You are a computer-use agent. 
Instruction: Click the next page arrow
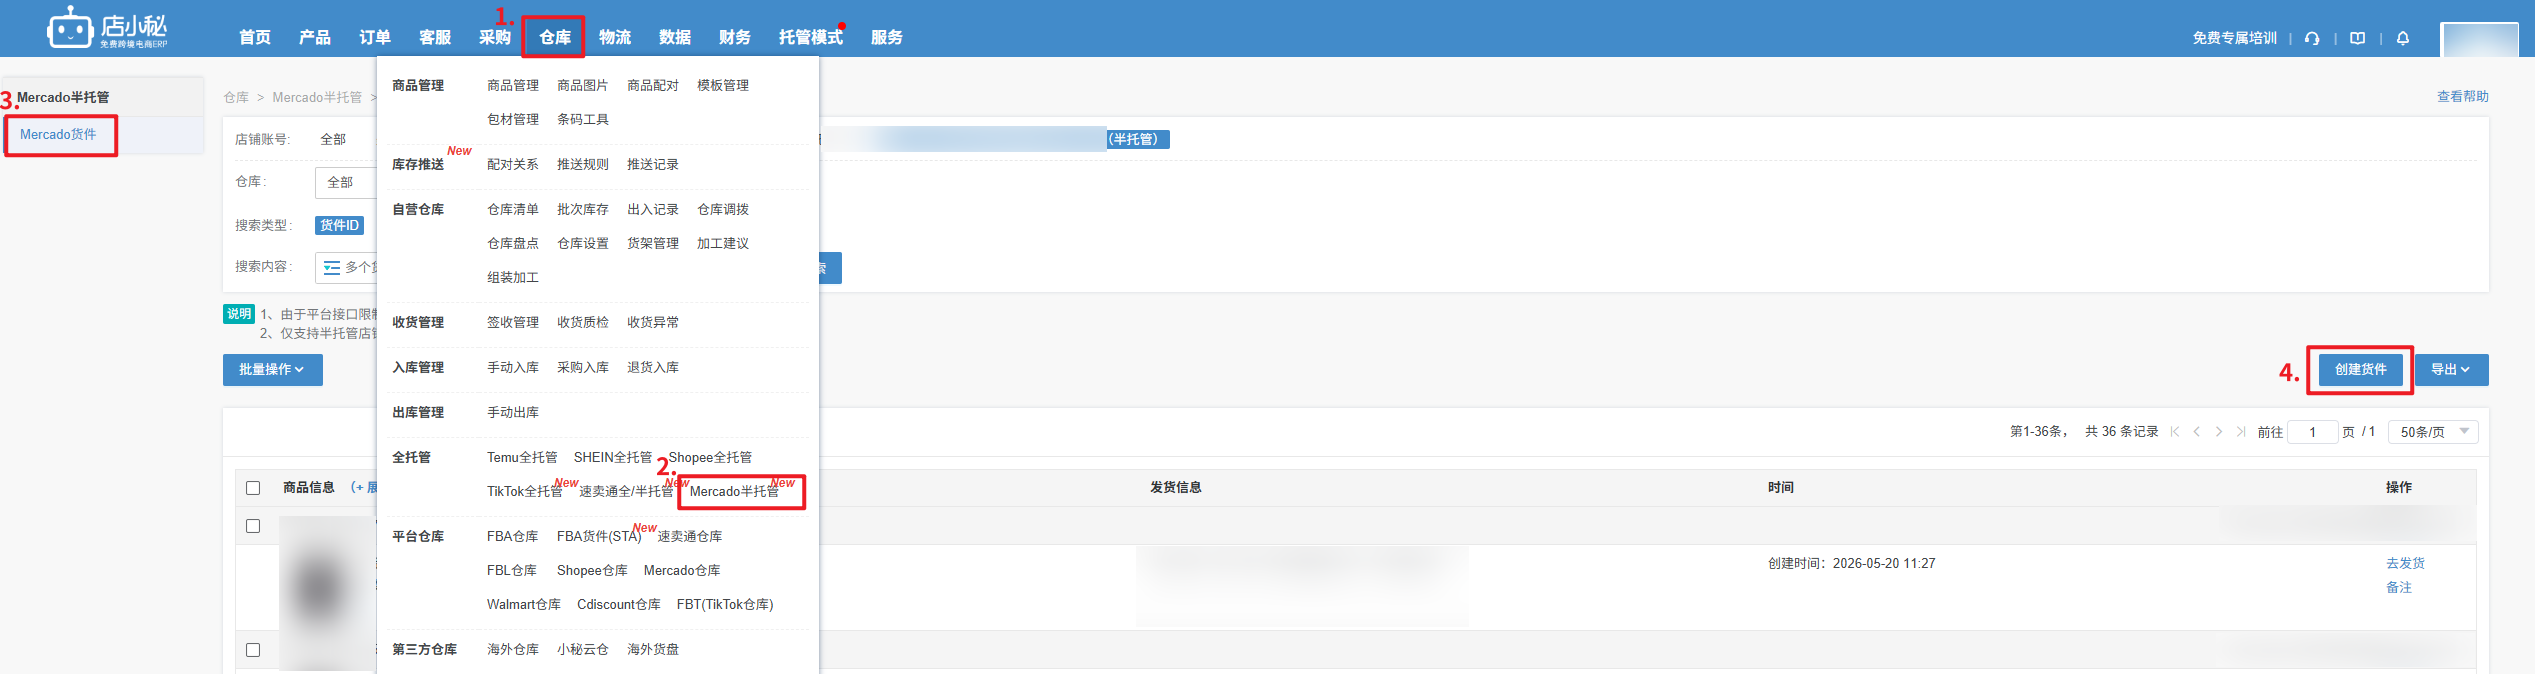pyautogui.click(x=2219, y=432)
